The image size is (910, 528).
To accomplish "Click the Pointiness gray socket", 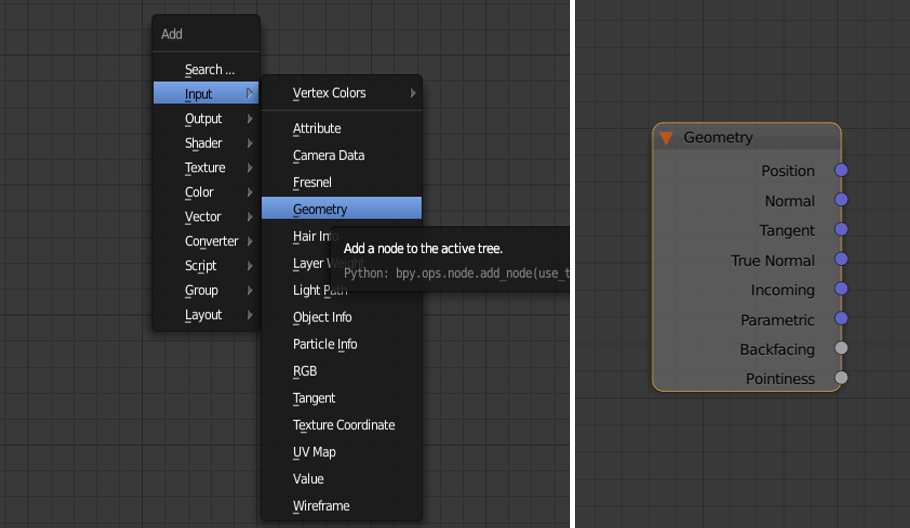I will click(x=841, y=378).
